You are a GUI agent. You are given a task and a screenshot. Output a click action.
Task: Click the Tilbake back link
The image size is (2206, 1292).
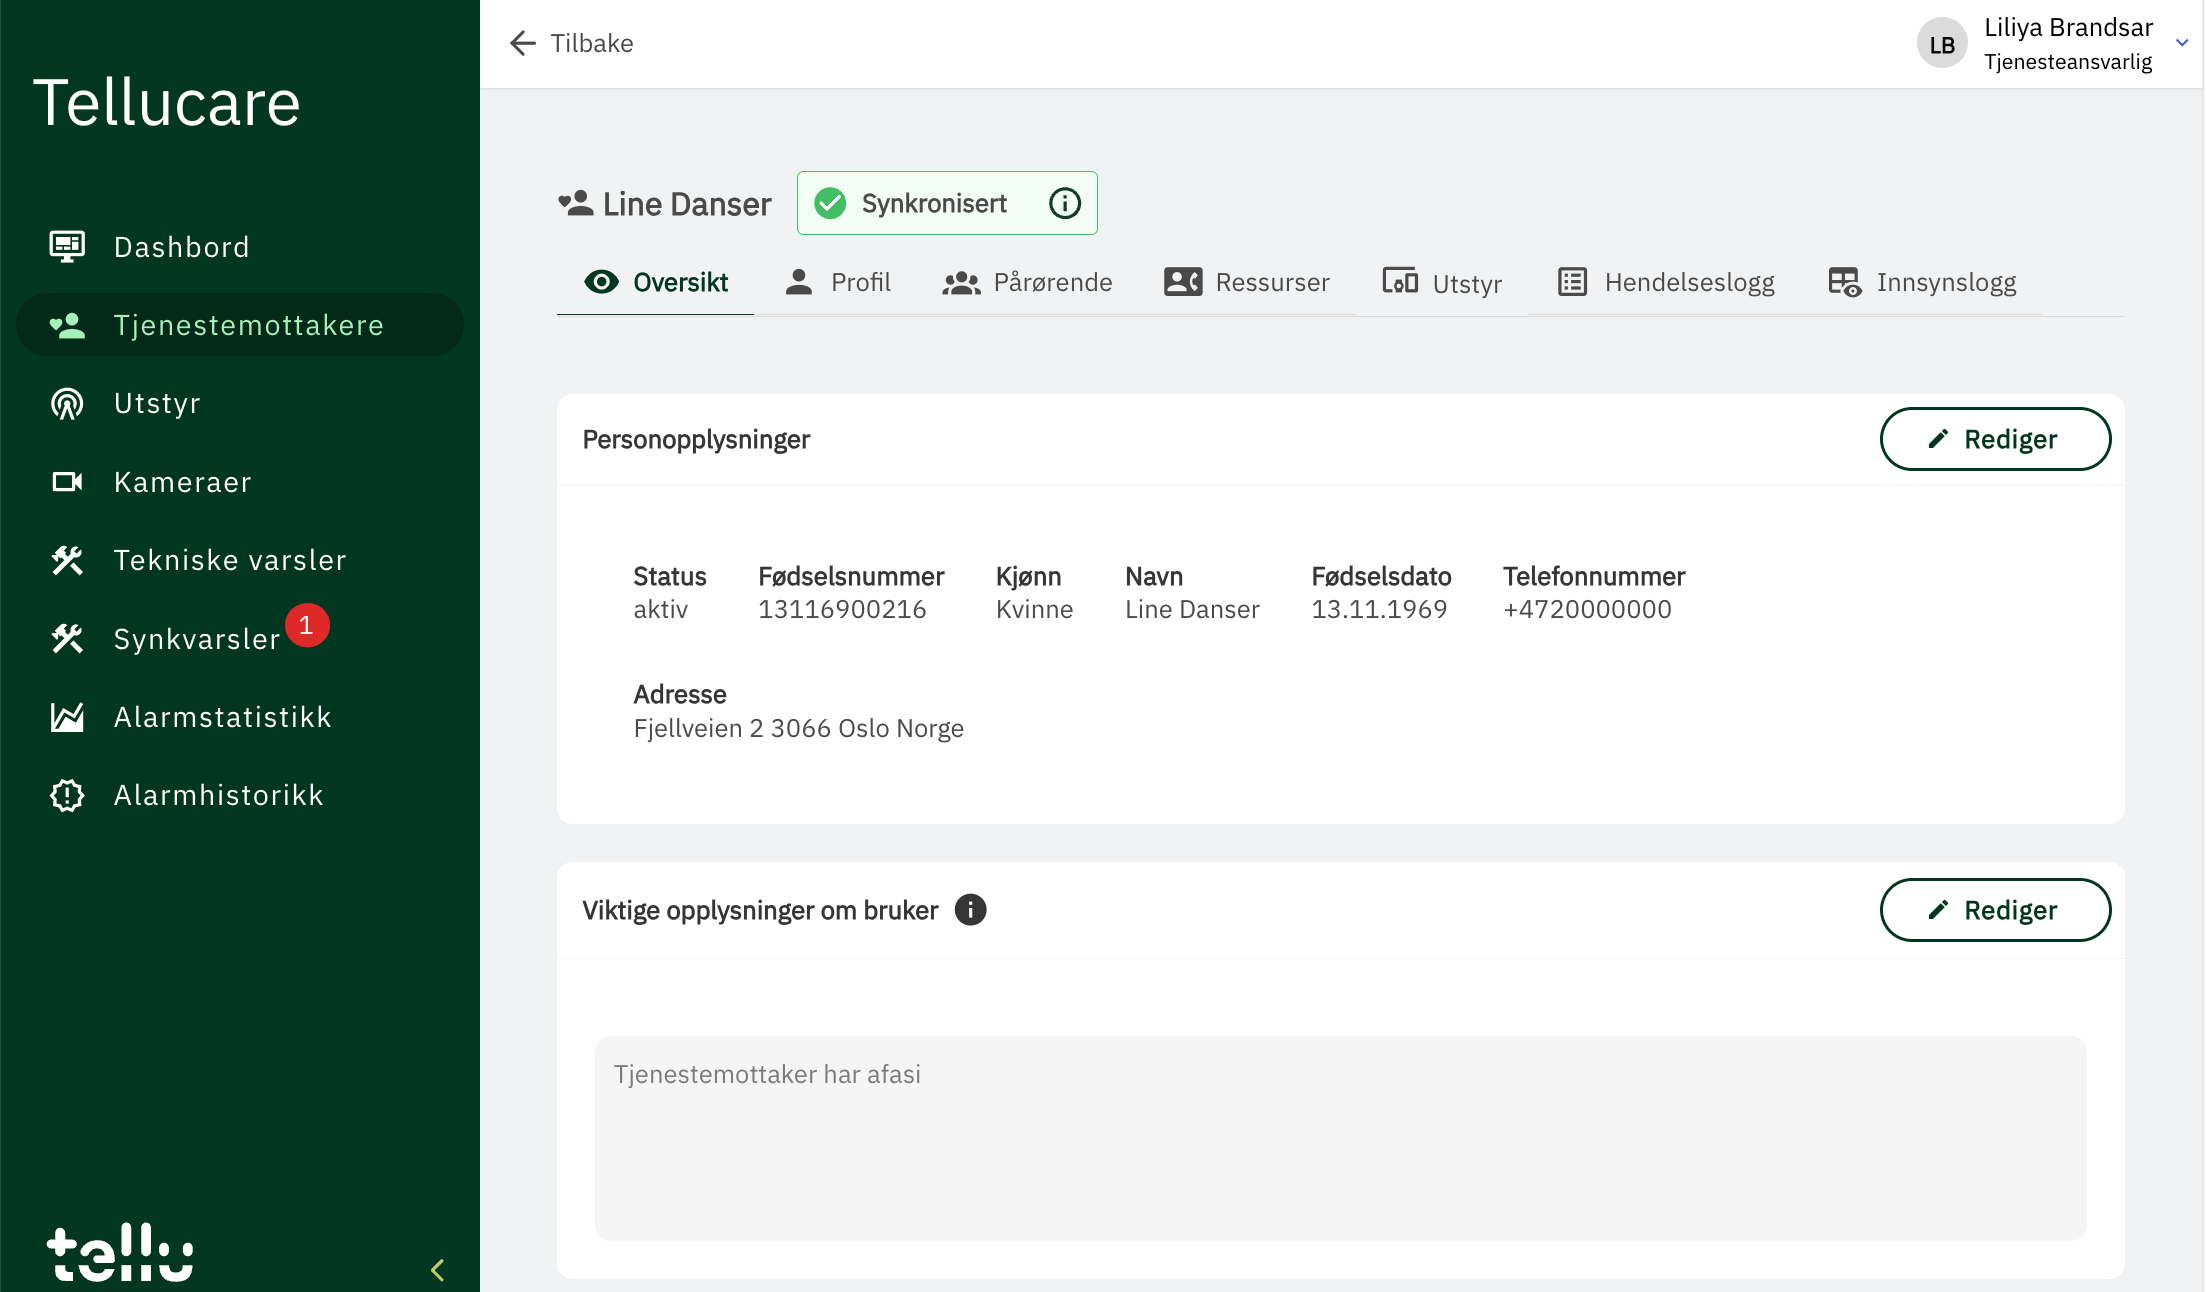[x=572, y=43]
